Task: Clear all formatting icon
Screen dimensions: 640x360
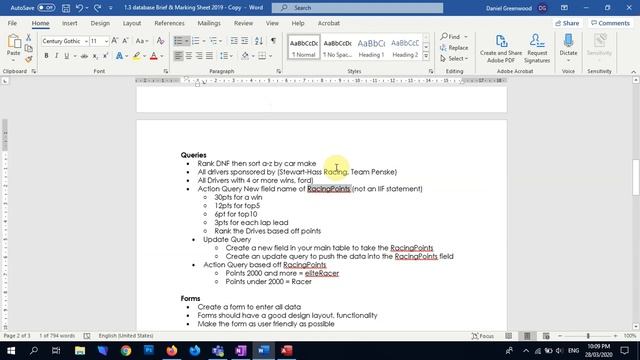Action: pyautogui.click(x=160, y=40)
